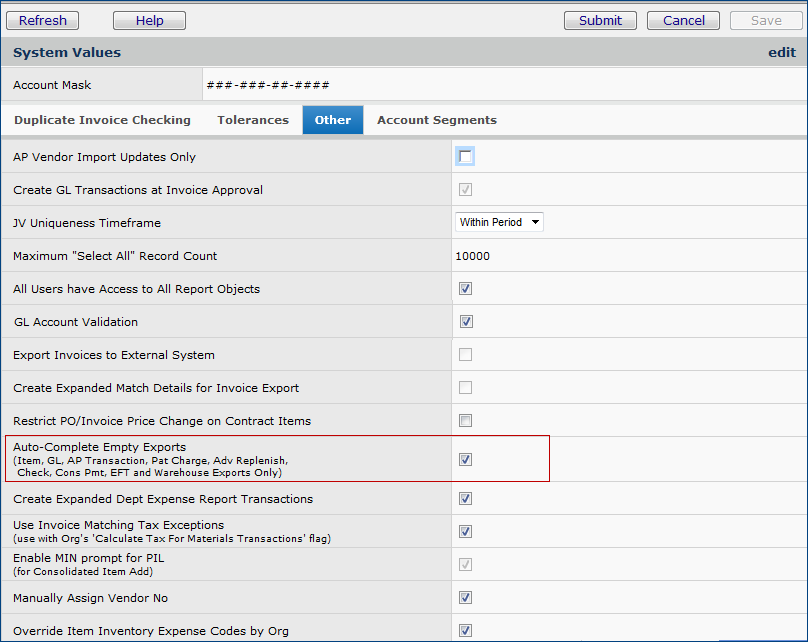Go to Account Segments tab
The image size is (808, 642).
436,120
